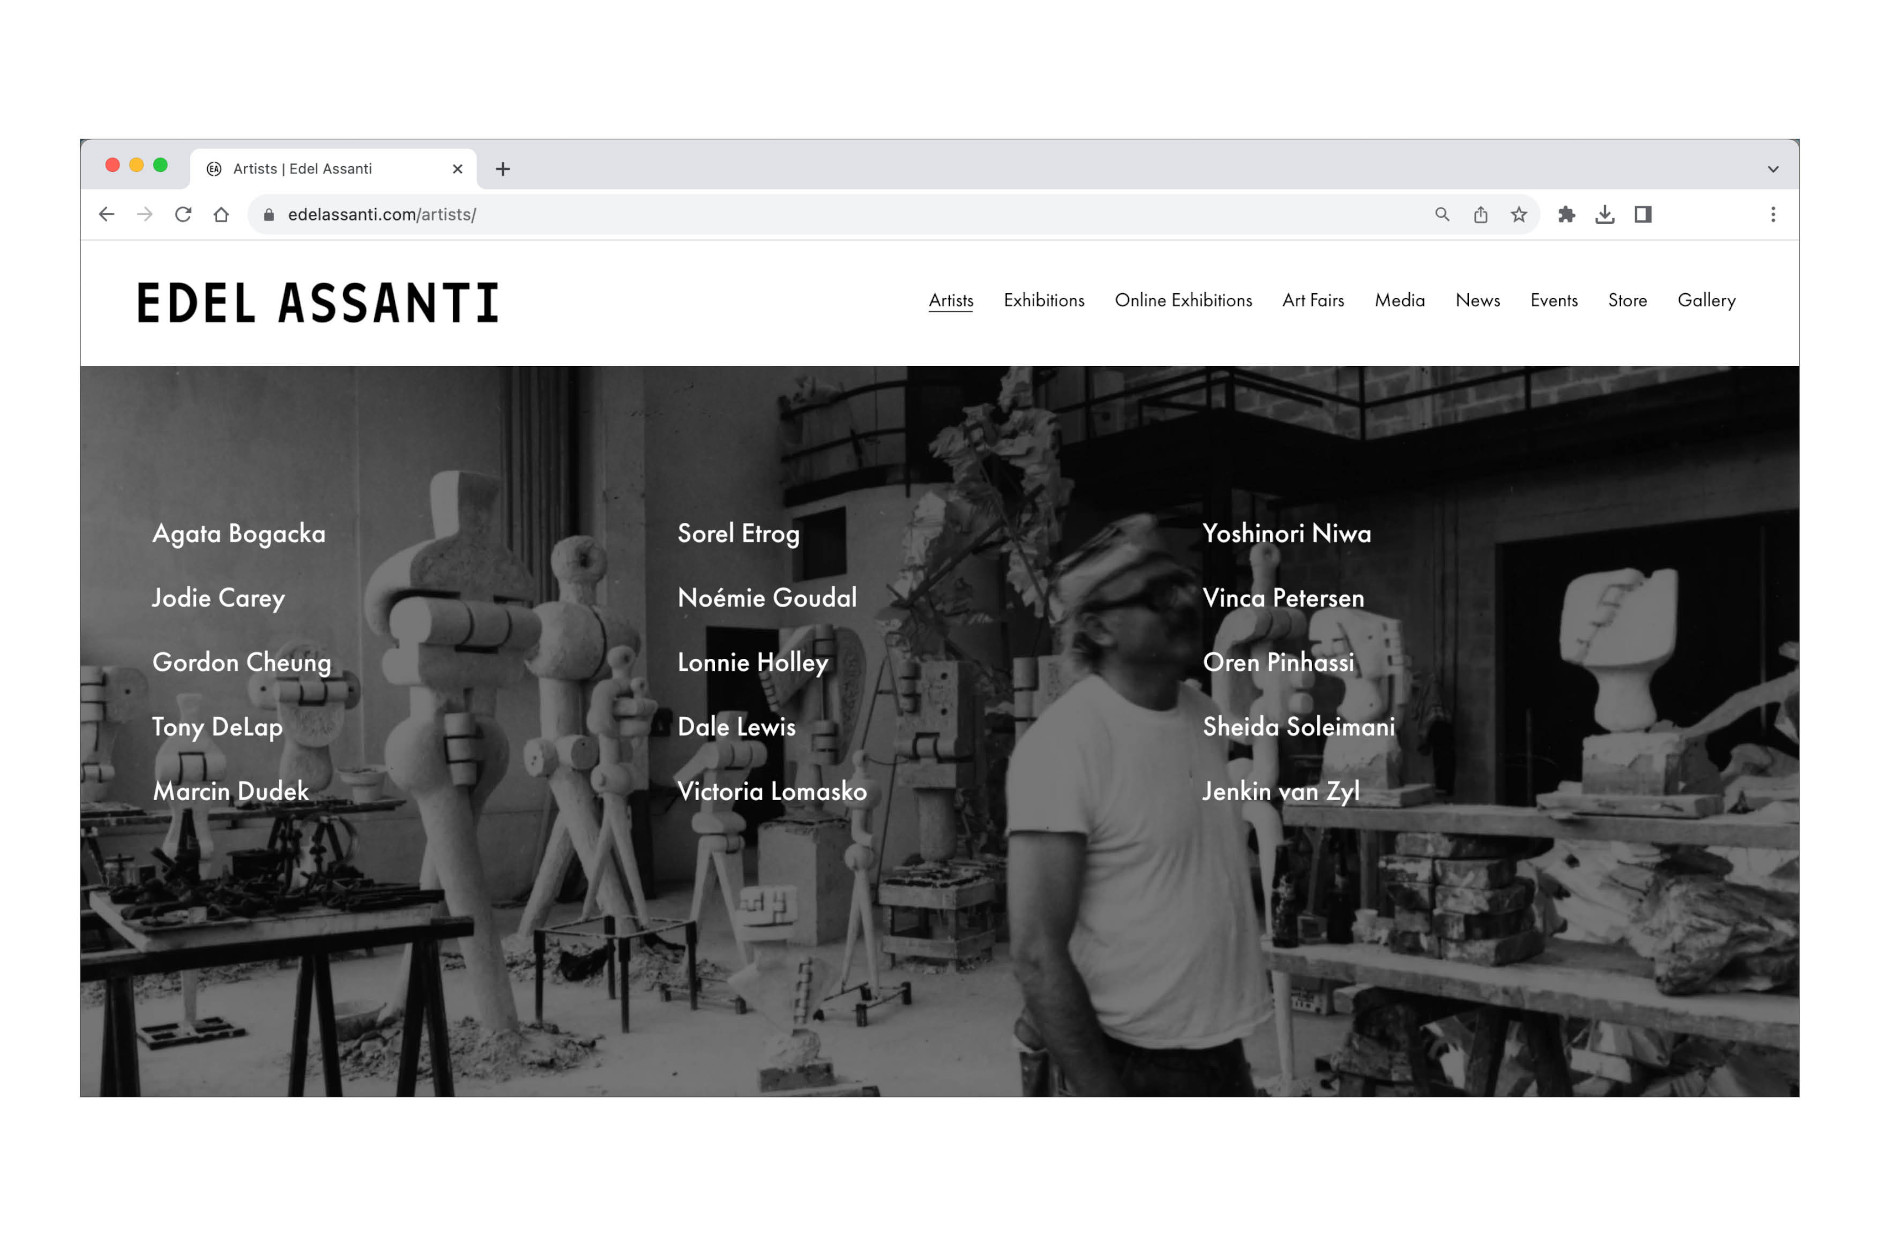Expand the tab search chevron

pyautogui.click(x=1773, y=169)
